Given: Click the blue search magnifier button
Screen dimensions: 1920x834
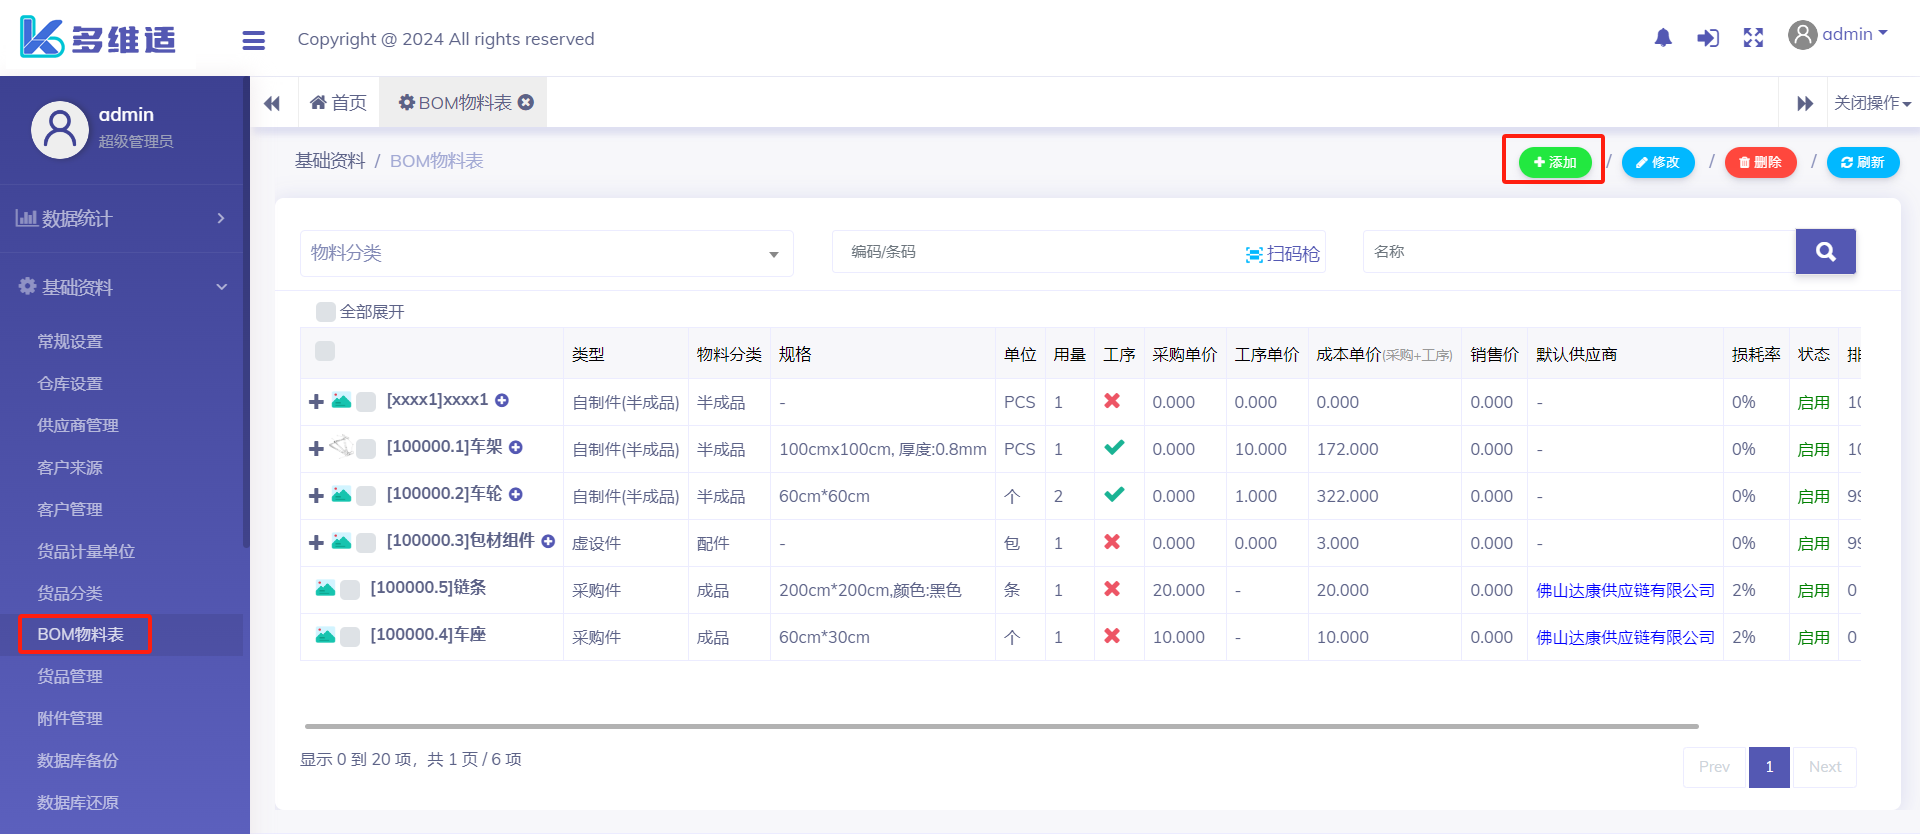Looking at the screenshot, I should 1825,252.
